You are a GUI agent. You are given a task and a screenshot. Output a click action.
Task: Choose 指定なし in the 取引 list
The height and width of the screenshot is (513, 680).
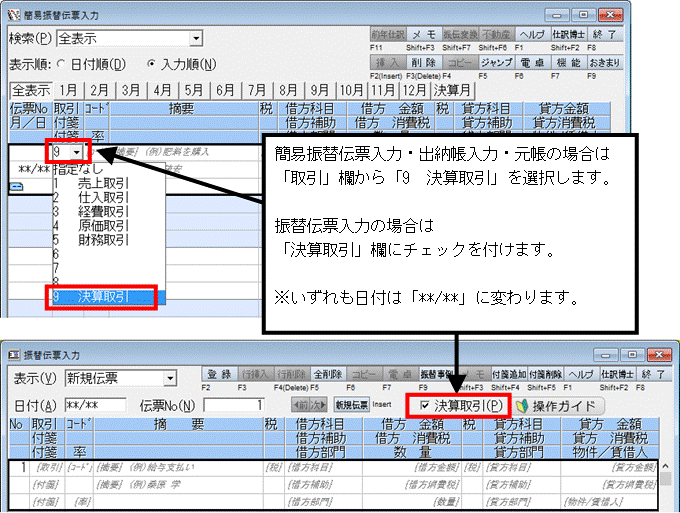[109, 170]
